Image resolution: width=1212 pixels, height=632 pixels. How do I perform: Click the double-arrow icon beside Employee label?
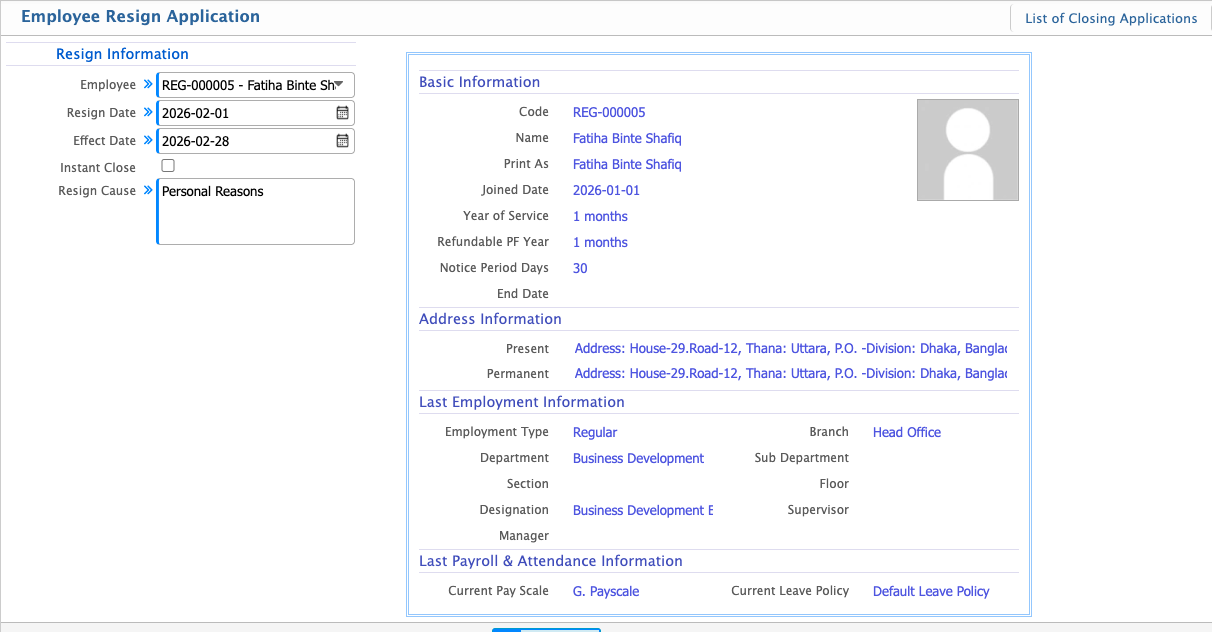click(x=148, y=85)
